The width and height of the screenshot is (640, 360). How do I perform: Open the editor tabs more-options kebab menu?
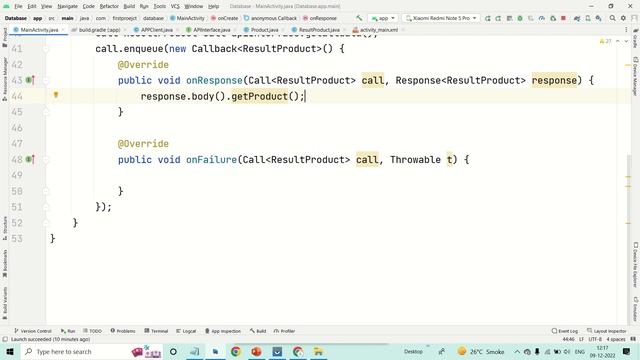[626, 30]
